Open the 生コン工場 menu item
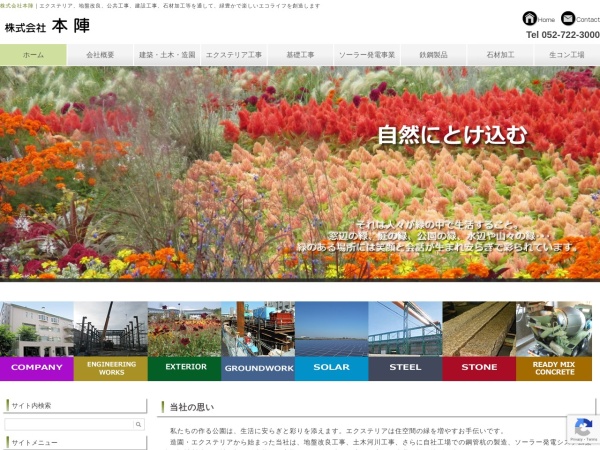This screenshot has height=450, width=600. tap(567, 55)
